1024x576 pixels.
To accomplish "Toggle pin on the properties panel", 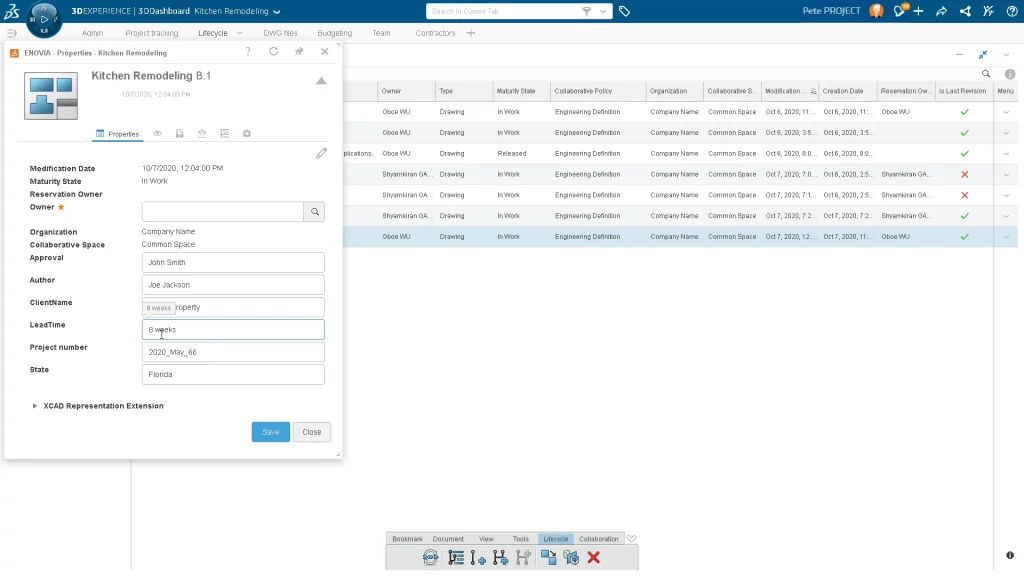I will point(299,52).
